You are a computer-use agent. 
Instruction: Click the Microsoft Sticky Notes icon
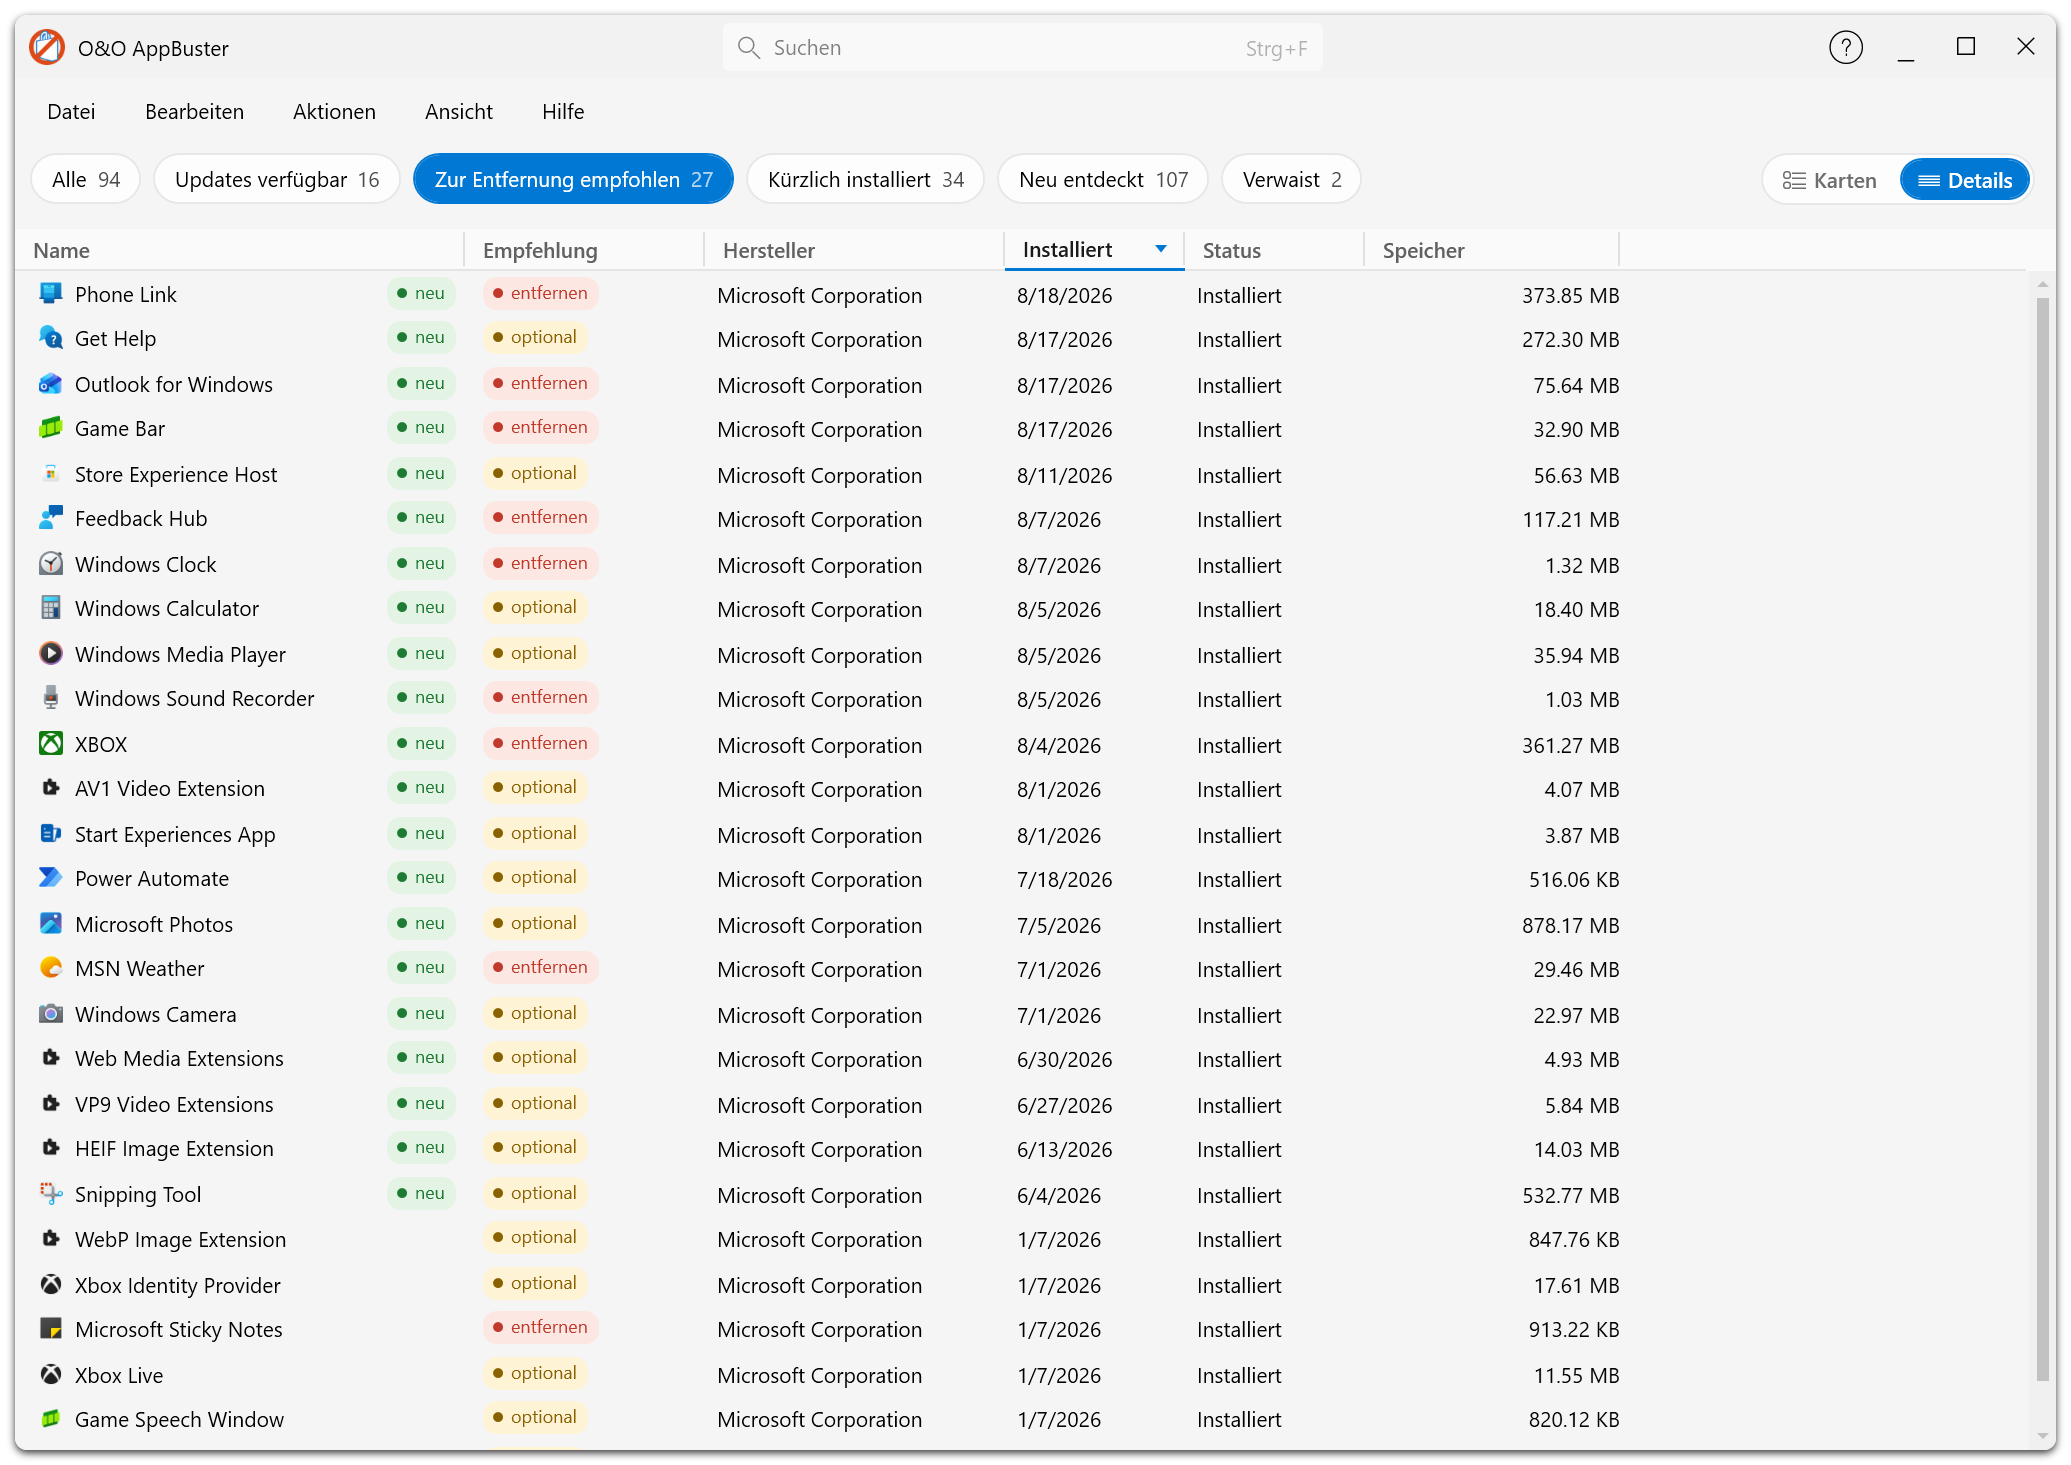tap(51, 1328)
